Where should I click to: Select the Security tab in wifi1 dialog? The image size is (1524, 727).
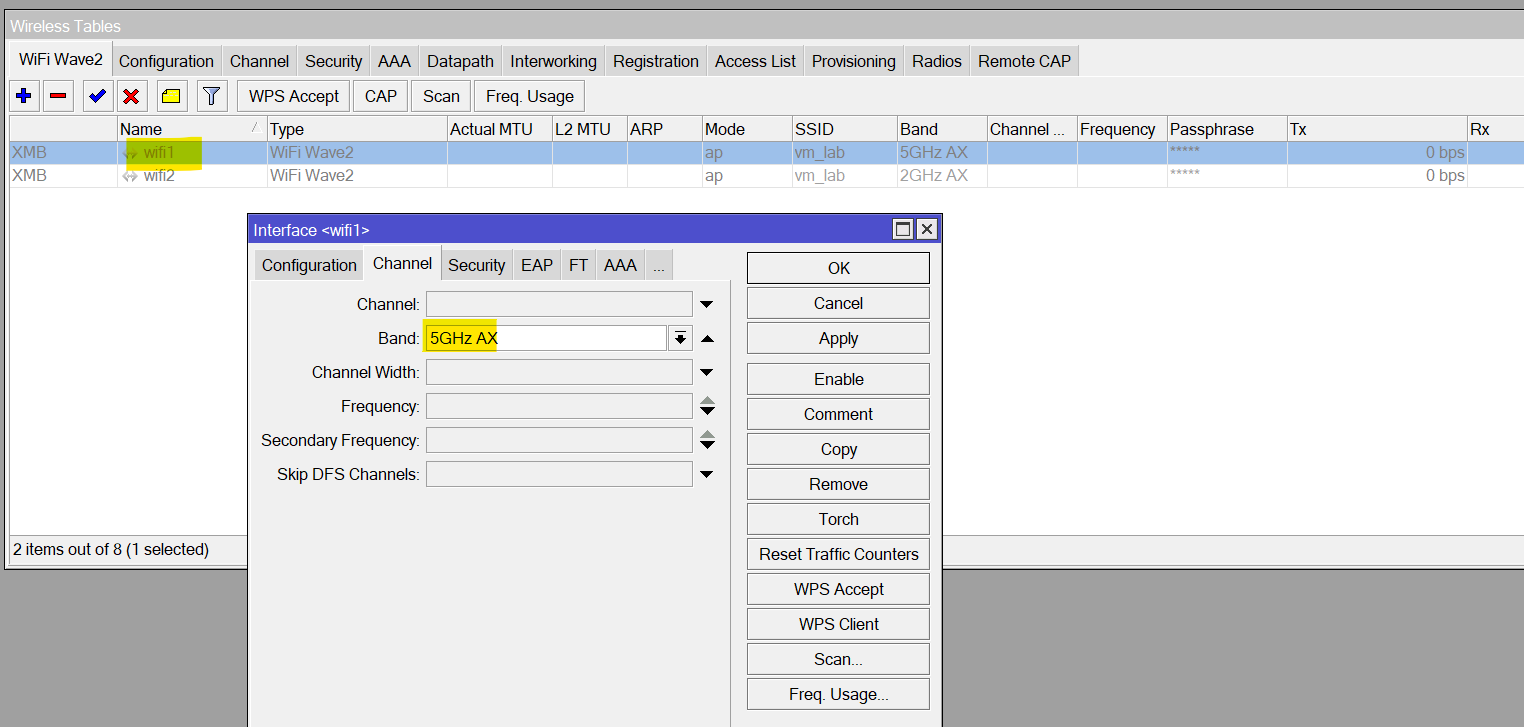pyautogui.click(x=477, y=264)
